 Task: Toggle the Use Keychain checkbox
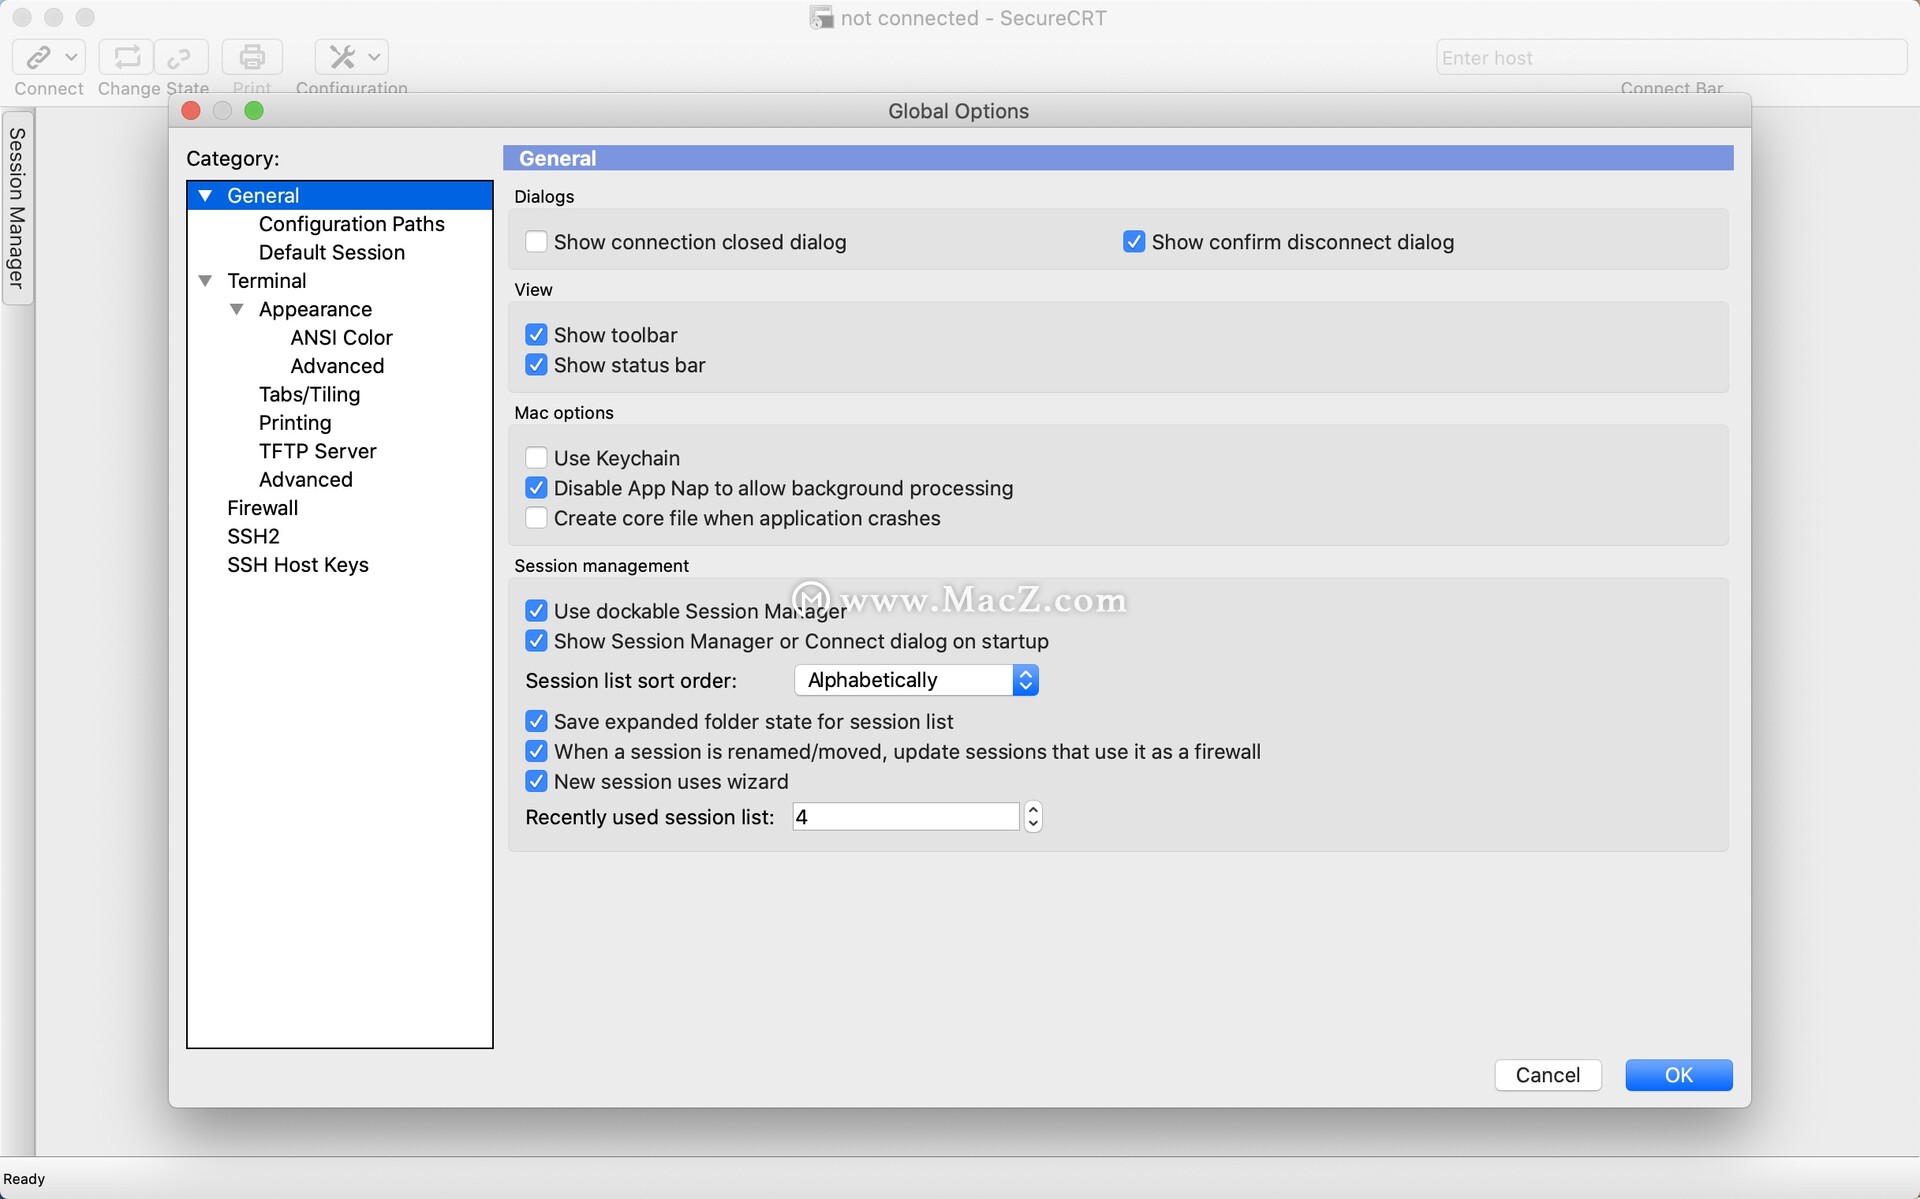click(x=536, y=458)
